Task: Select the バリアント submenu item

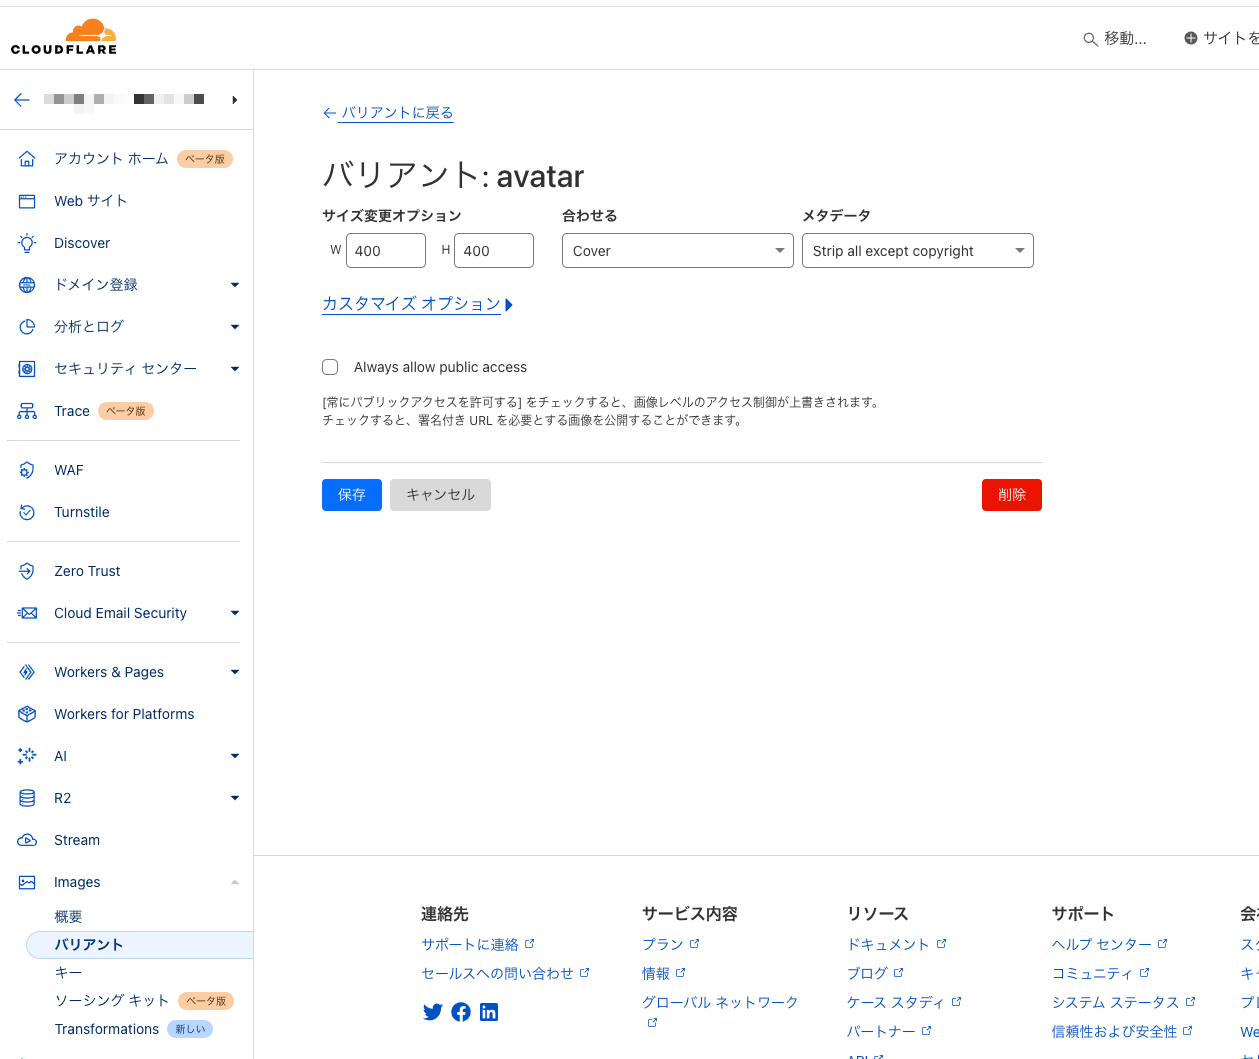Action: click(x=139, y=945)
